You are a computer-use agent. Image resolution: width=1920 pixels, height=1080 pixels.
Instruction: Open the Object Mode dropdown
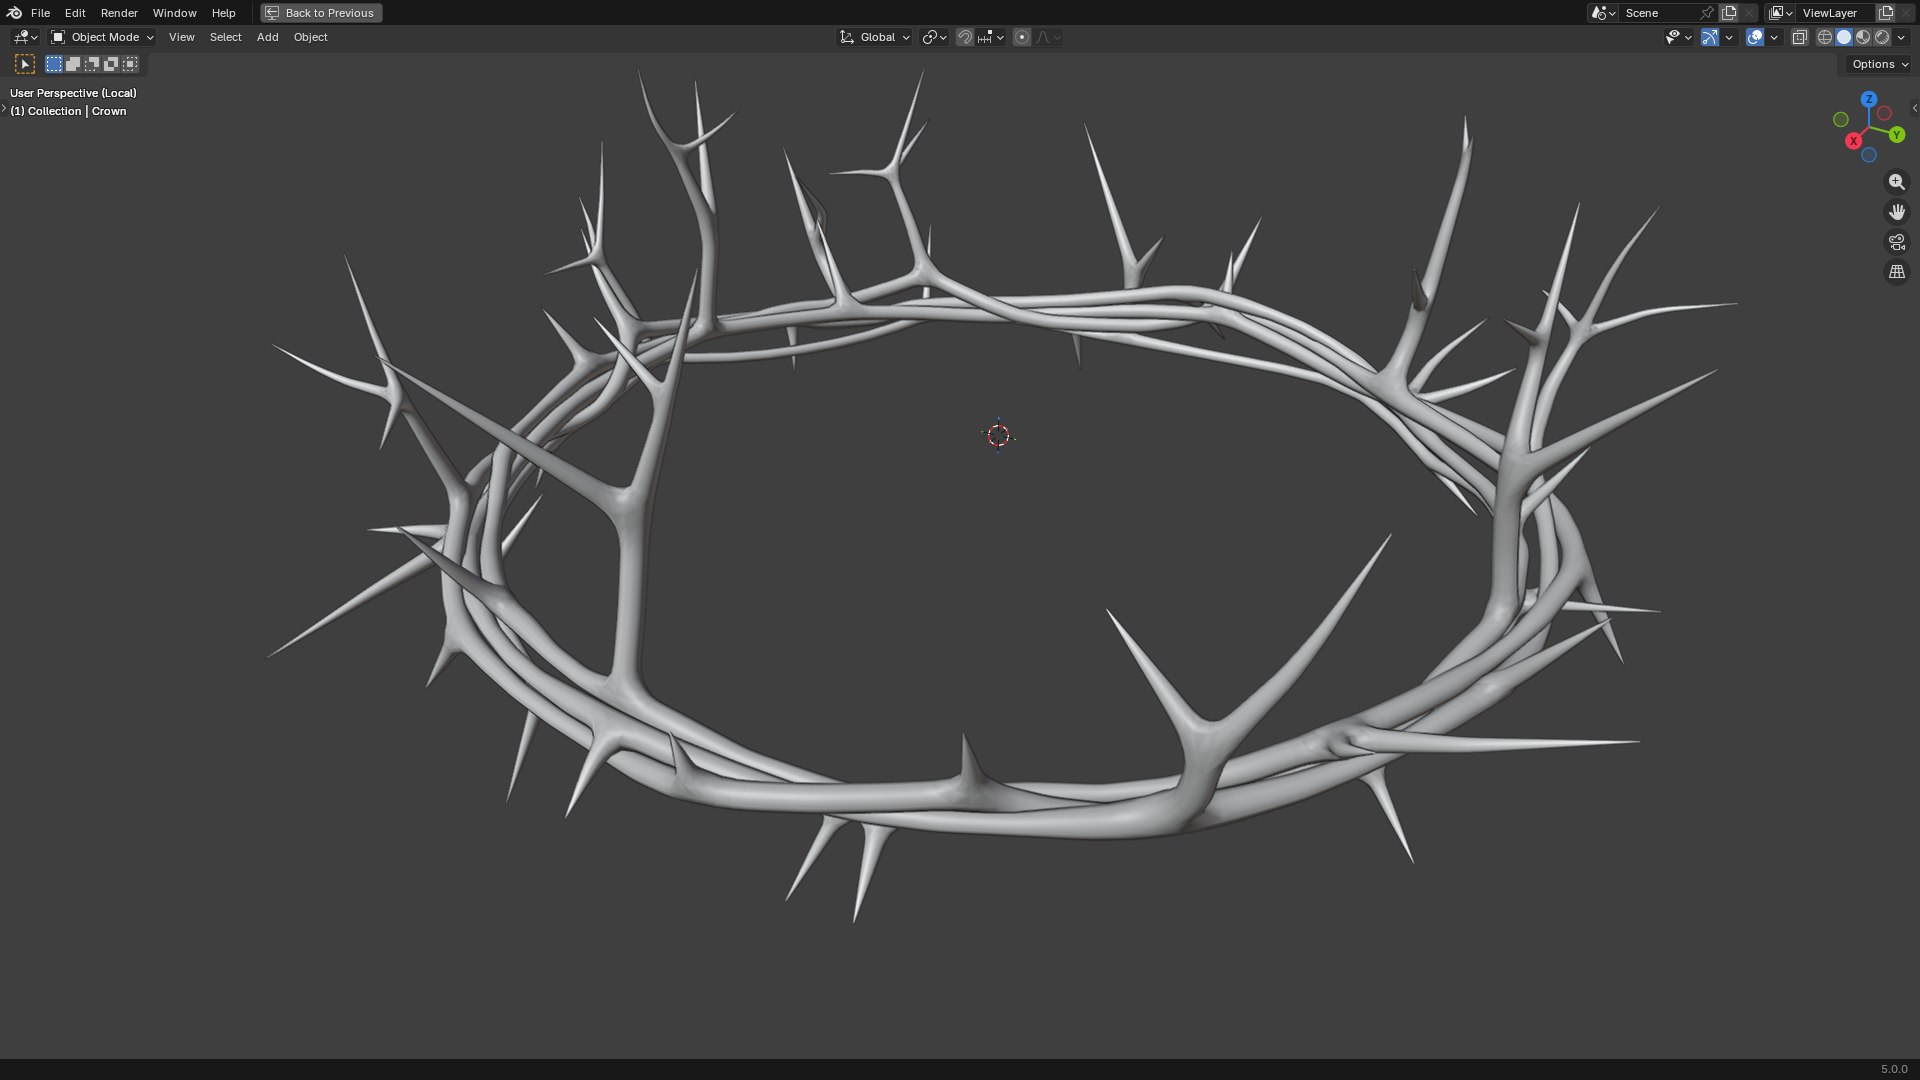(102, 37)
